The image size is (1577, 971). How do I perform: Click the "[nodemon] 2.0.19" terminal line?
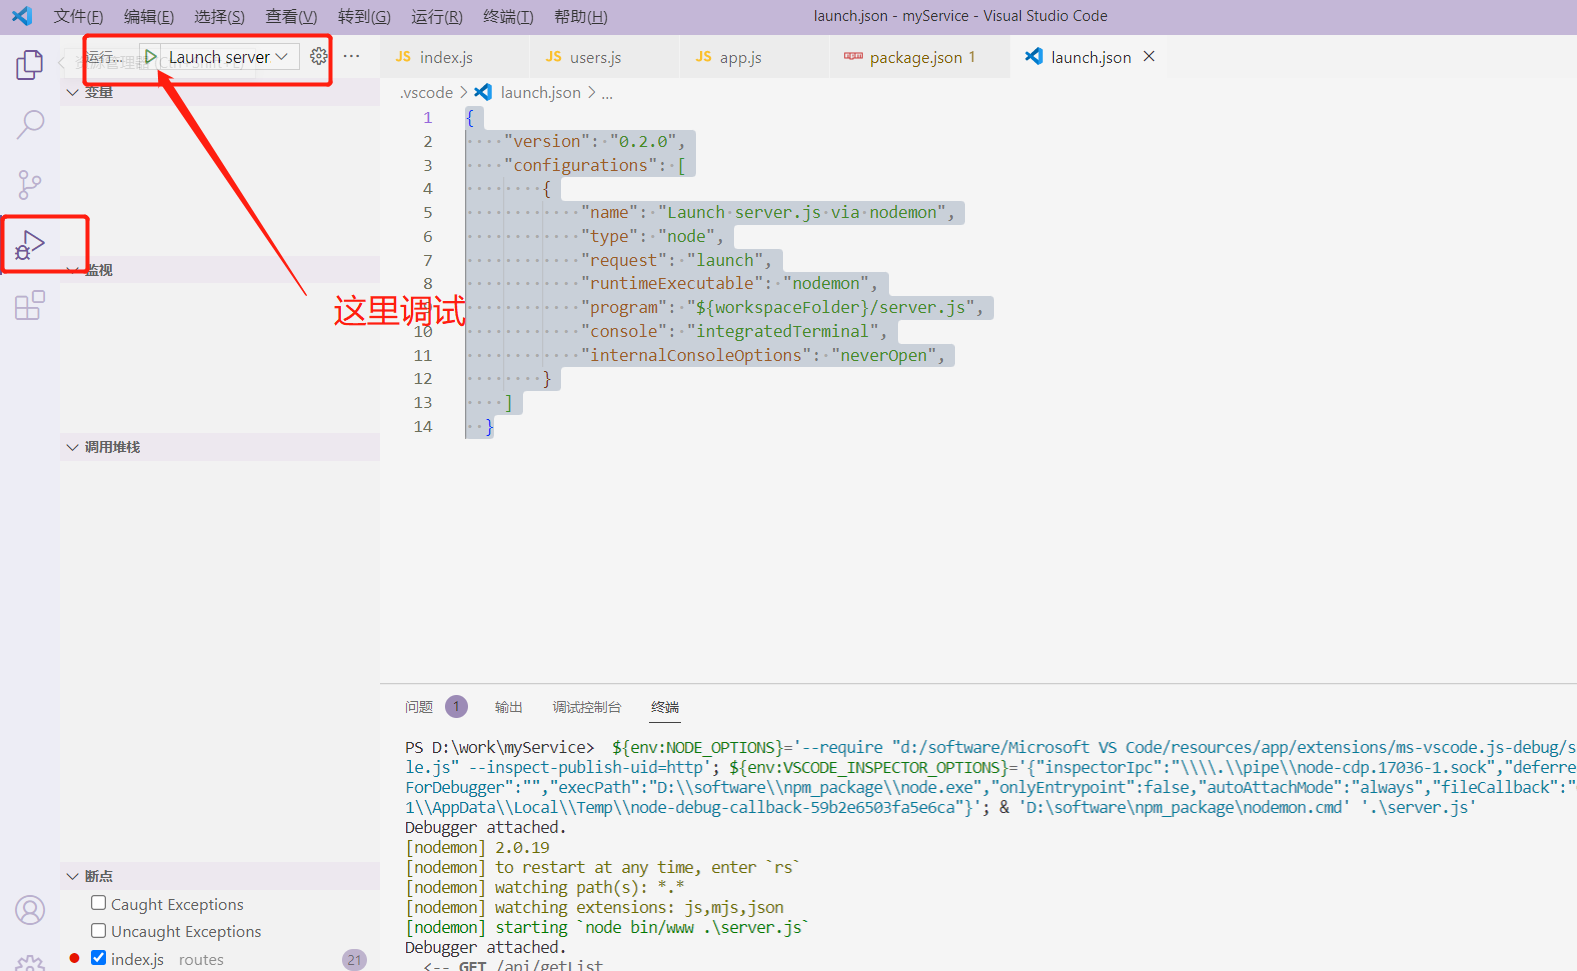477,847
